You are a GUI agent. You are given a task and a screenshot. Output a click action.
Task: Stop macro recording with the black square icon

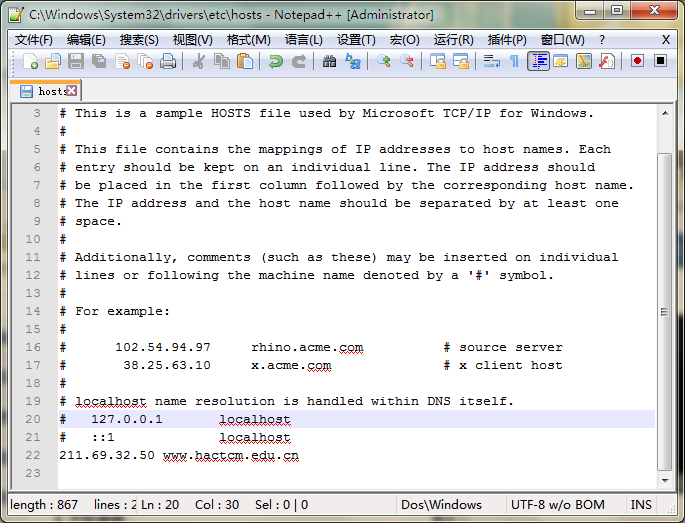pos(661,61)
